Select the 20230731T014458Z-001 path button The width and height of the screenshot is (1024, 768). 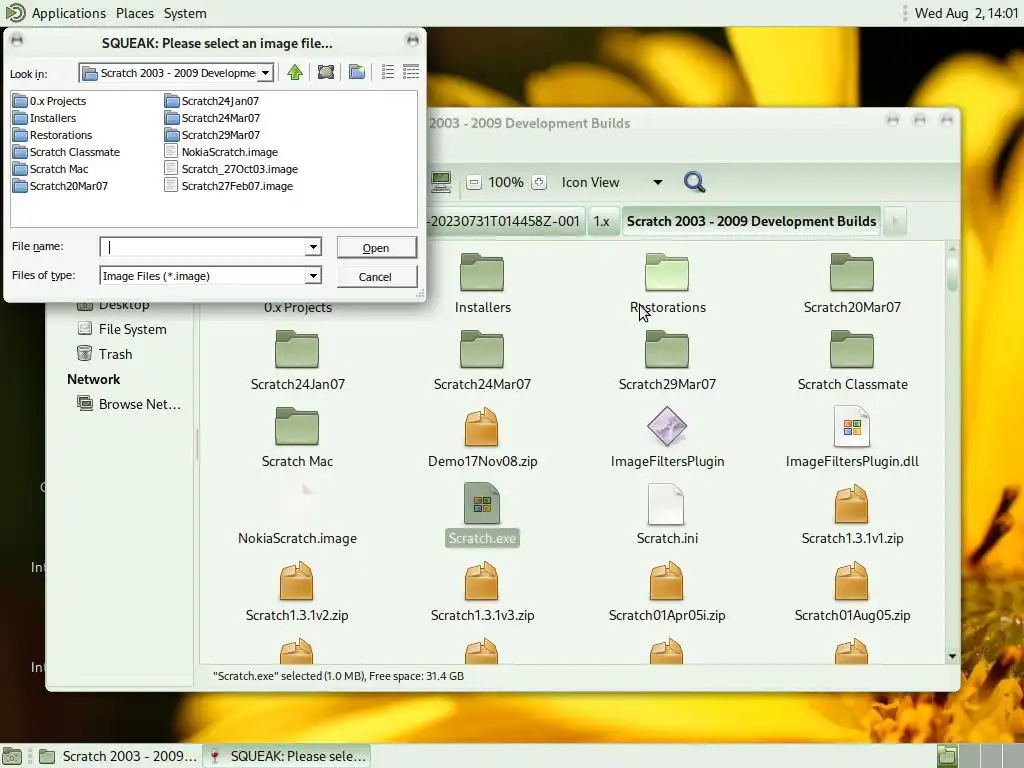505,221
